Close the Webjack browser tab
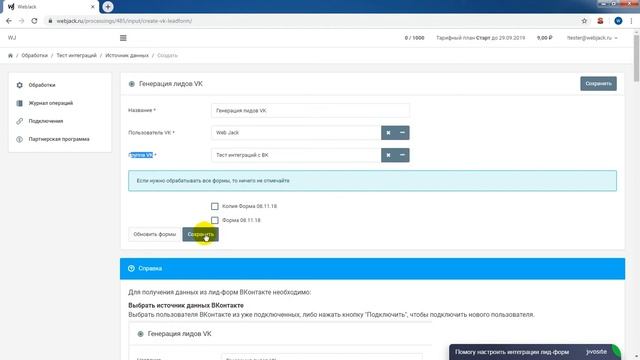640x360 pixels. [93, 7]
